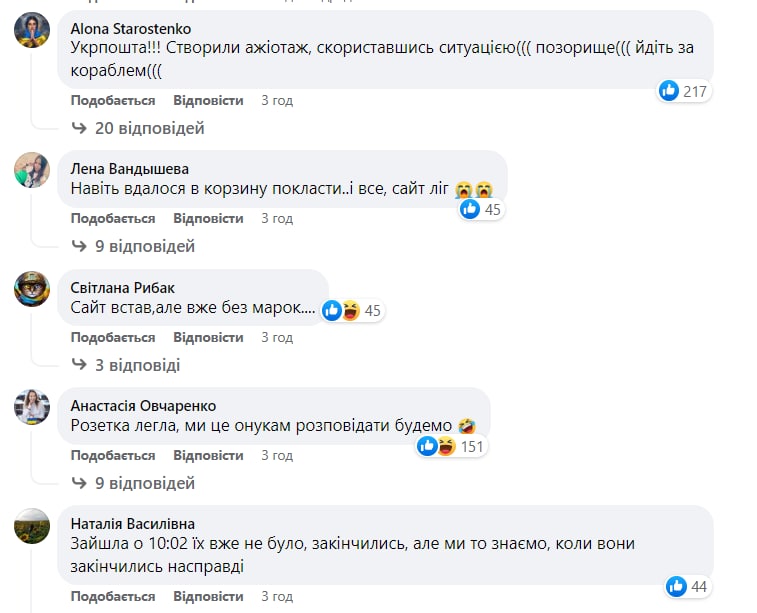Click Лена Вандышева's profile avatar
Viewport: 757px width, 613px height.
click(x=32, y=170)
